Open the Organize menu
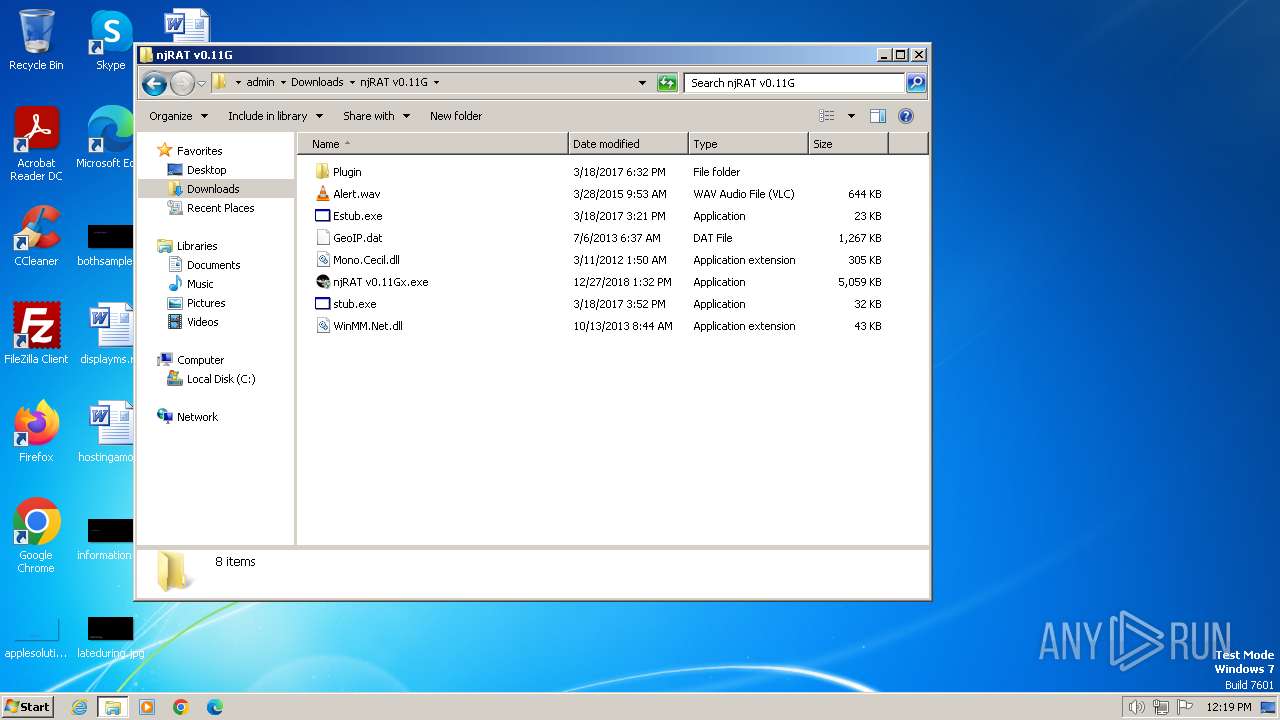The width and height of the screenshot is (1280, 720). click(178, 116)
